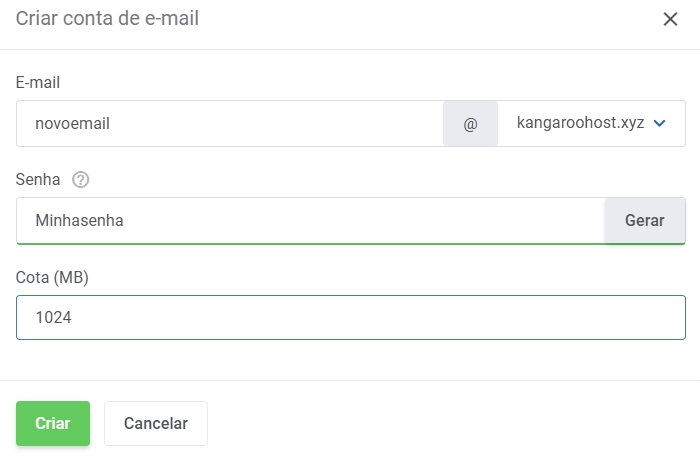Click the Senha field label
Screen dimensions: 700x462
[38, 180]
